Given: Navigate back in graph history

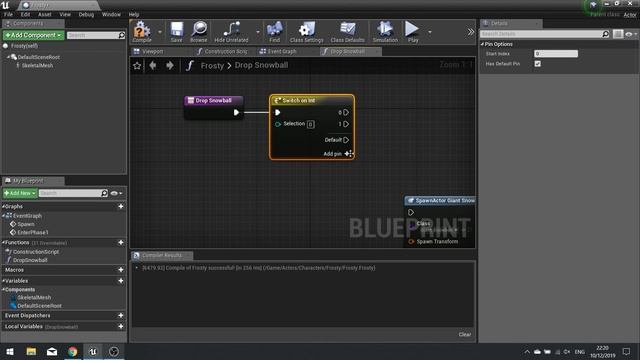Looking at the screenshot, I should 153,65.
